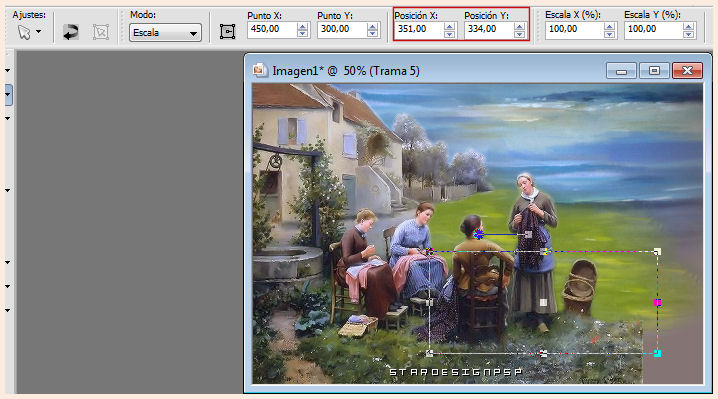Click the rotation pivot handle near blue arrow

pyautogui.click(x=528, y=235)
